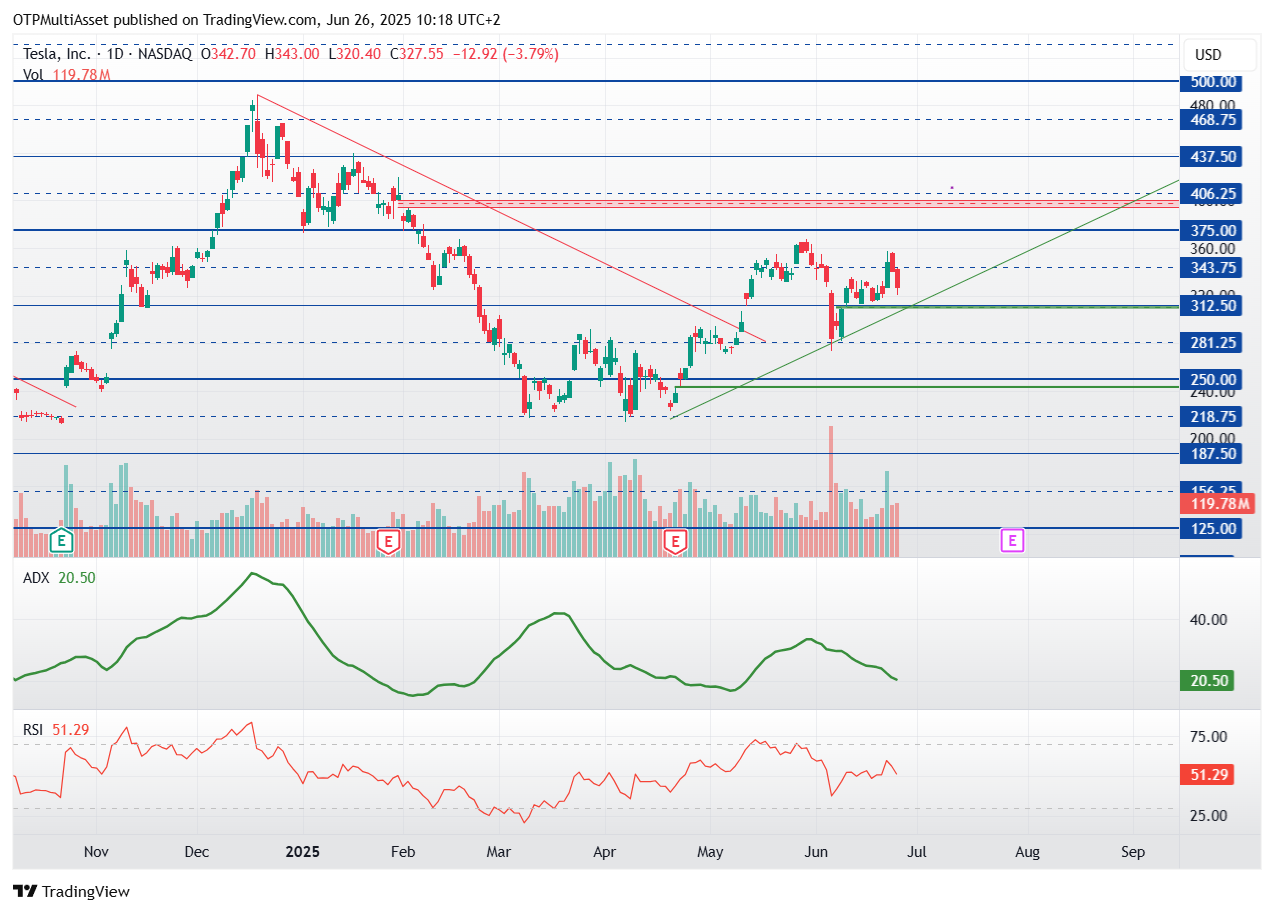Image resolution: width=1274 pixels, height=913 pixels.
Task: Select the 281.25 price level label
Action: pyautogui.click(x=1213, y=342)
